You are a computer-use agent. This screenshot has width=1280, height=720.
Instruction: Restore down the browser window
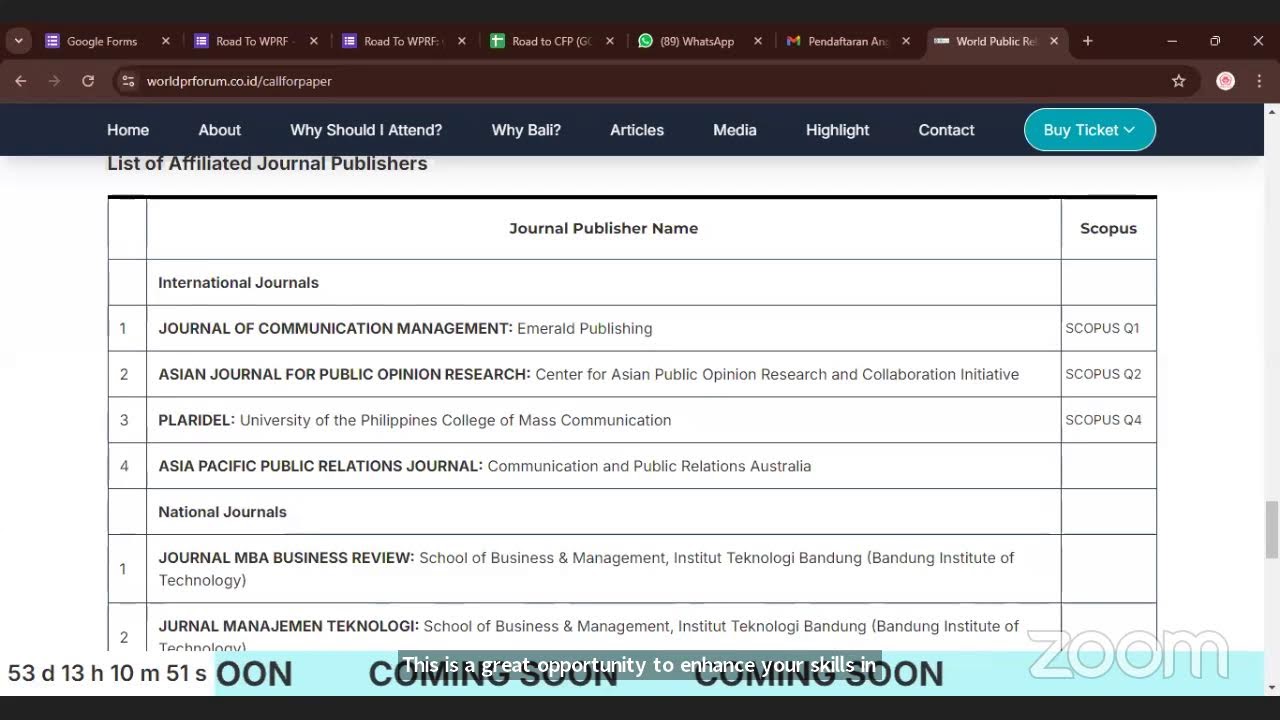(x=1215, y=41)
